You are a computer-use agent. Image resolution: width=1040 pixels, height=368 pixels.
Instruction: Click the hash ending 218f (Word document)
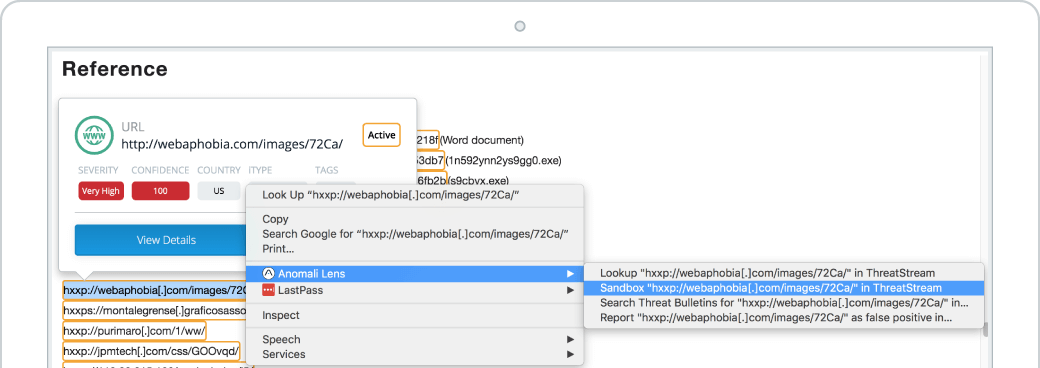[x=427, y=140]
